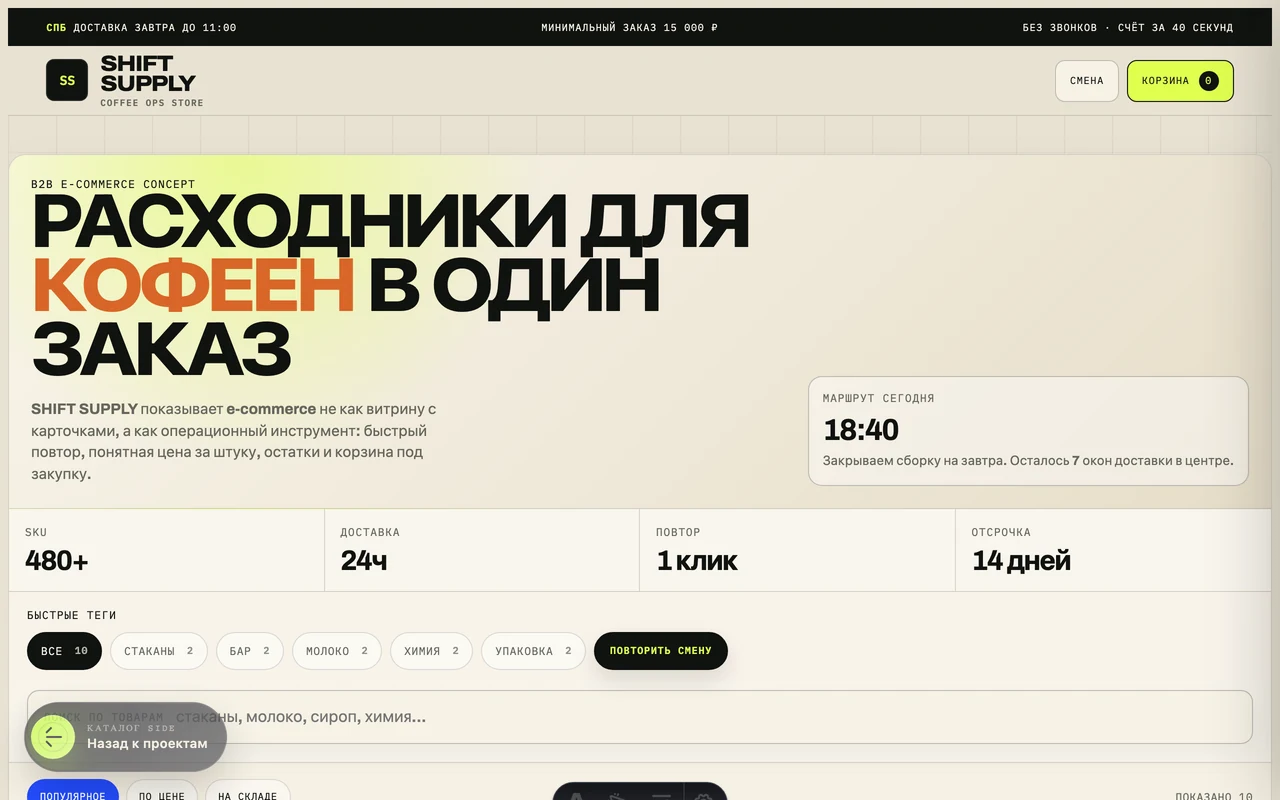Open the Корзина cart button
Image resolution: width=1280 pixels, height=800 pixels.
[x=1180, y=81]
